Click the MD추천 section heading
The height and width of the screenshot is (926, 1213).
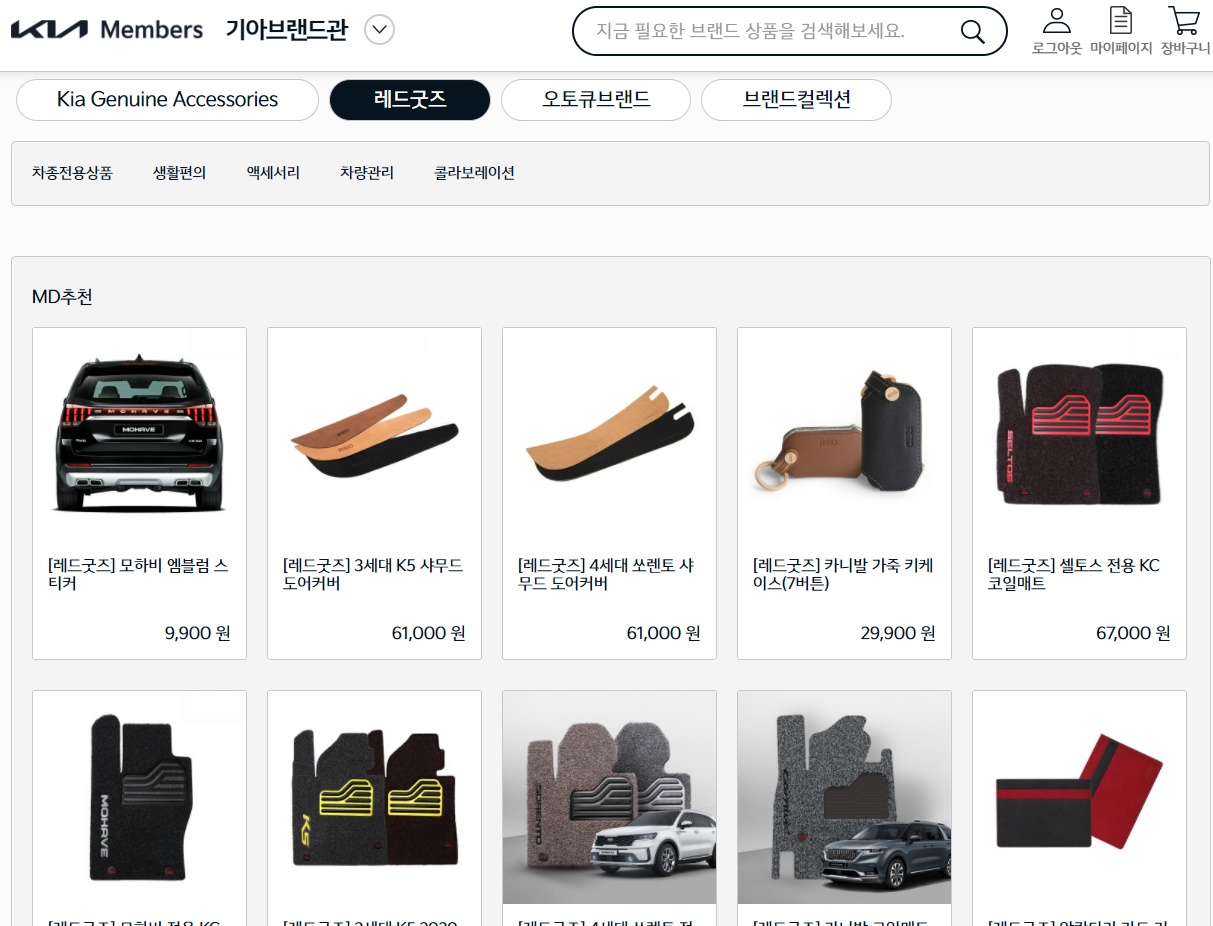point(62,297)
